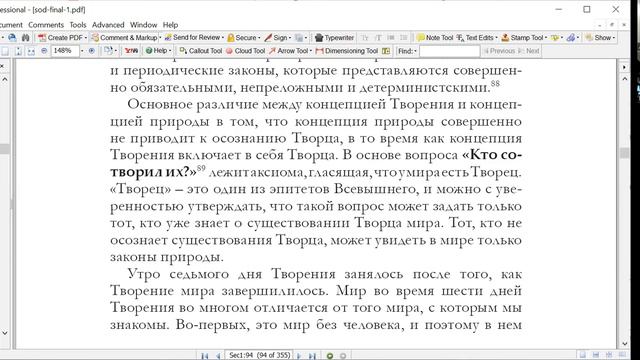
Task: Open the Help menu in menu bar
Action: 170,25
